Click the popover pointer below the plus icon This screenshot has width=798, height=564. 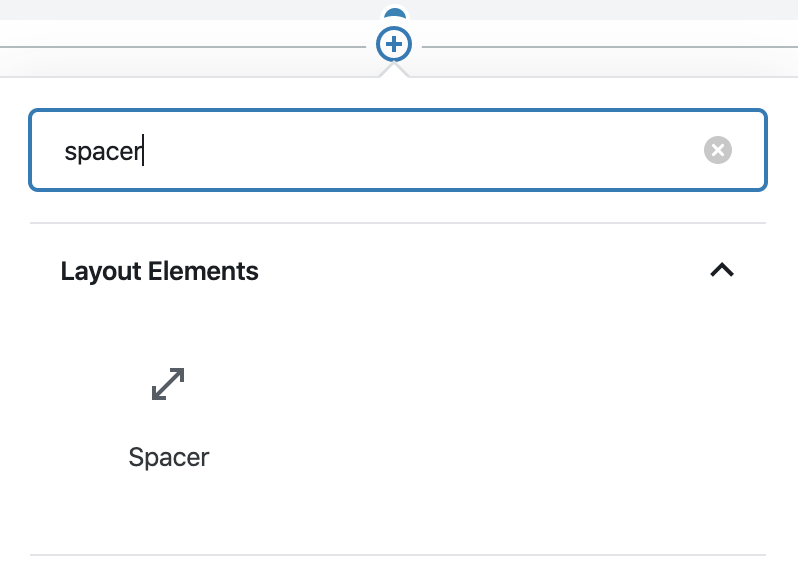[x=394, y=70]
